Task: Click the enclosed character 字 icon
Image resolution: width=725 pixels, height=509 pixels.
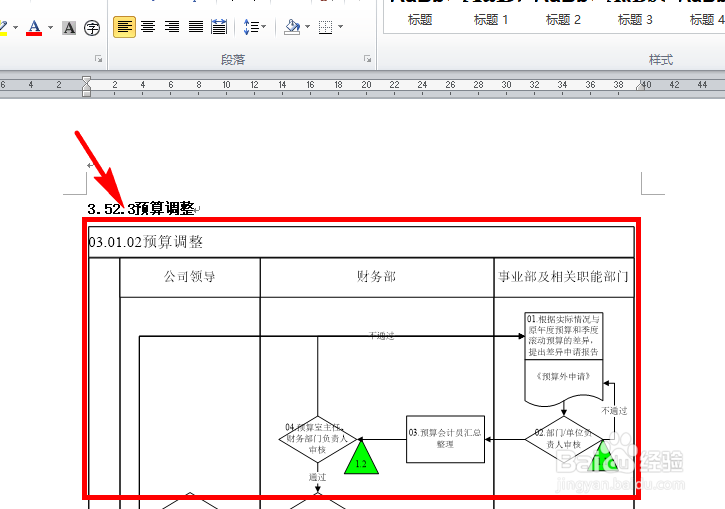Action: 92,28
